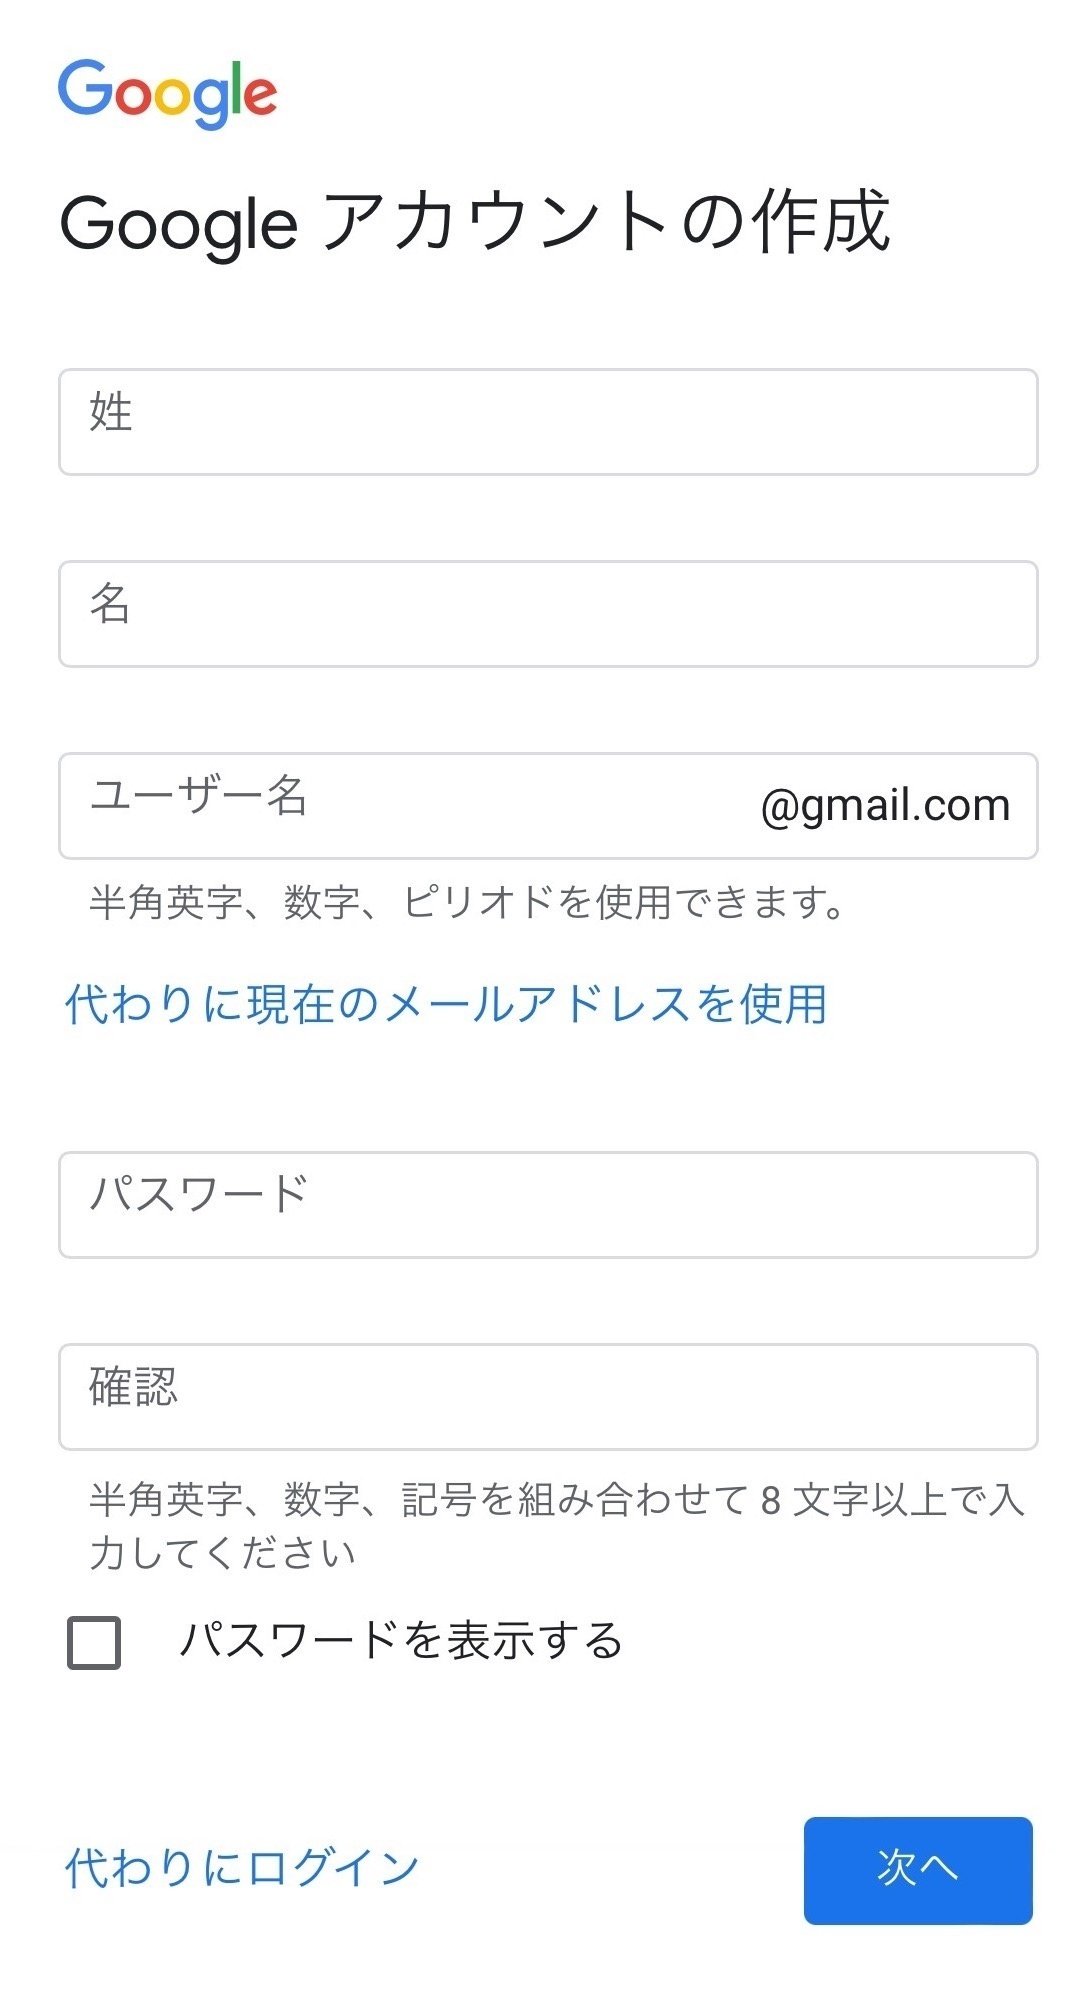Click the Google logo at the top
The width and height of the screenshot is (1086, 2007).
point(168,93)
